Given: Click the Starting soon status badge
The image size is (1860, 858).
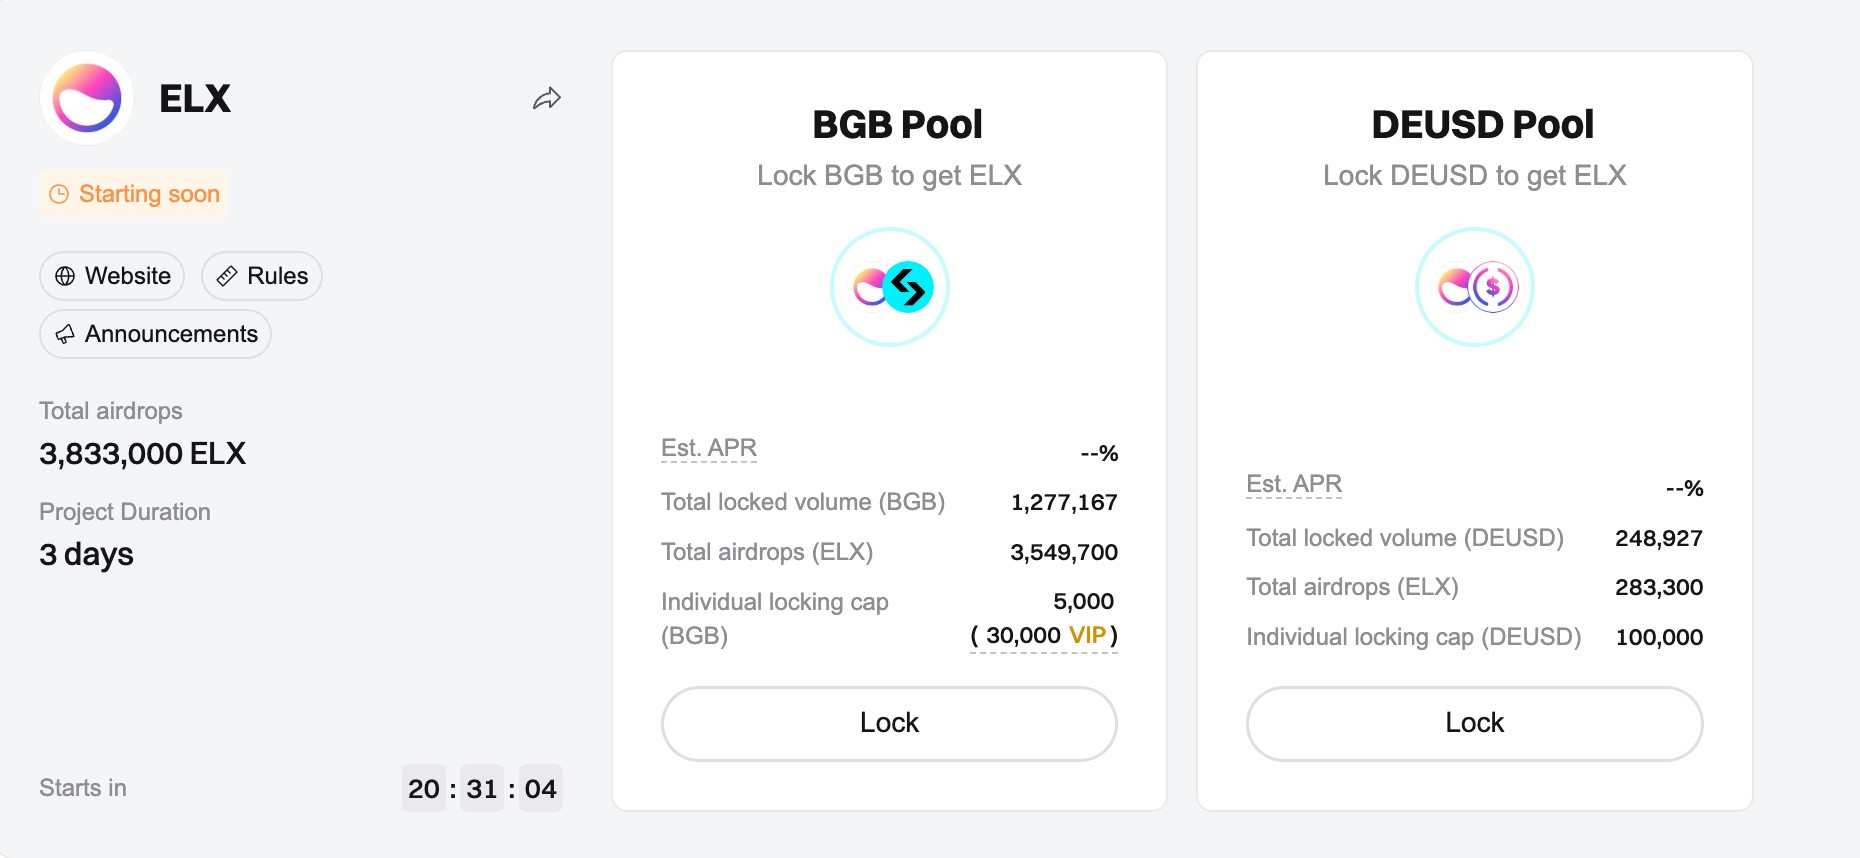Looking at the screenshot, I should coord(134,194).
